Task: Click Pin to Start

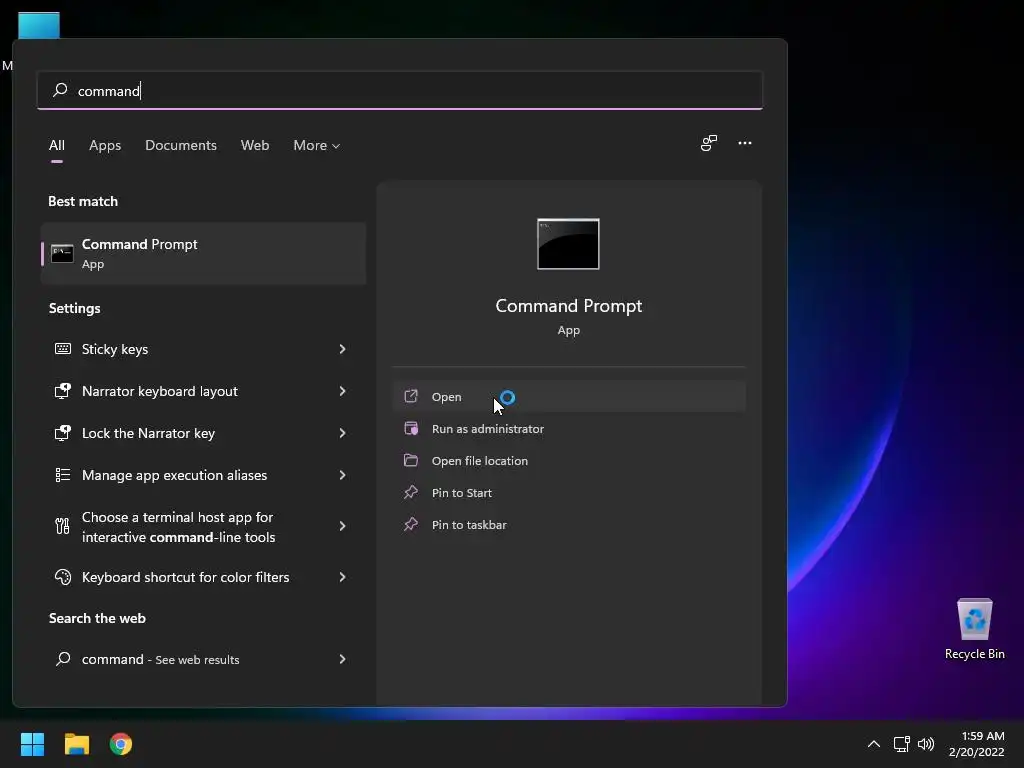Action: tap(569, 492)
